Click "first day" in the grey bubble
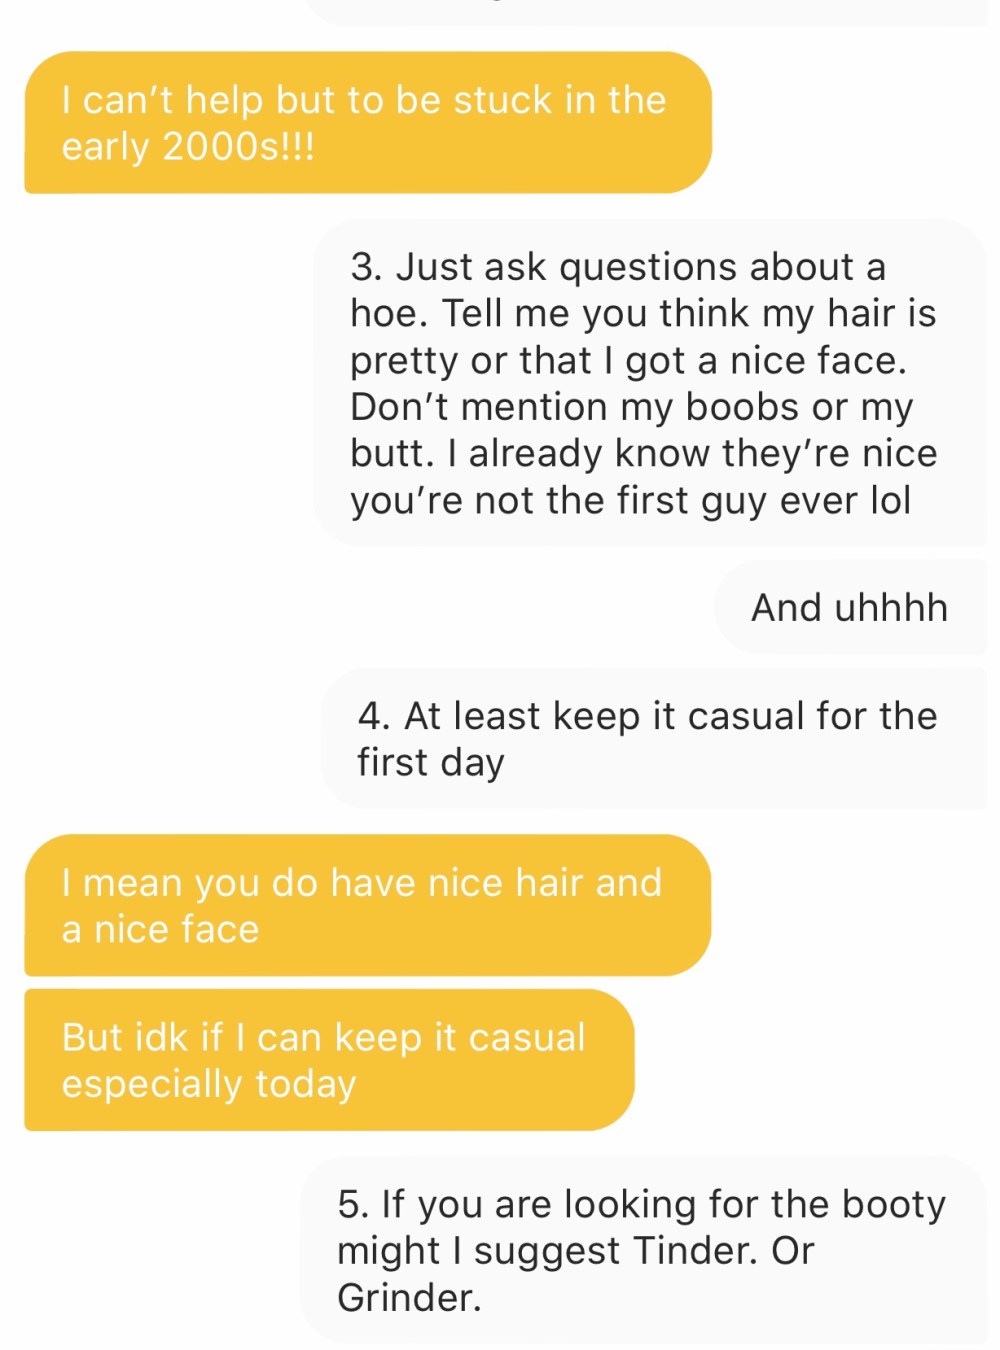This screenshot has width=1000, height=1350. tap(430, 762)
